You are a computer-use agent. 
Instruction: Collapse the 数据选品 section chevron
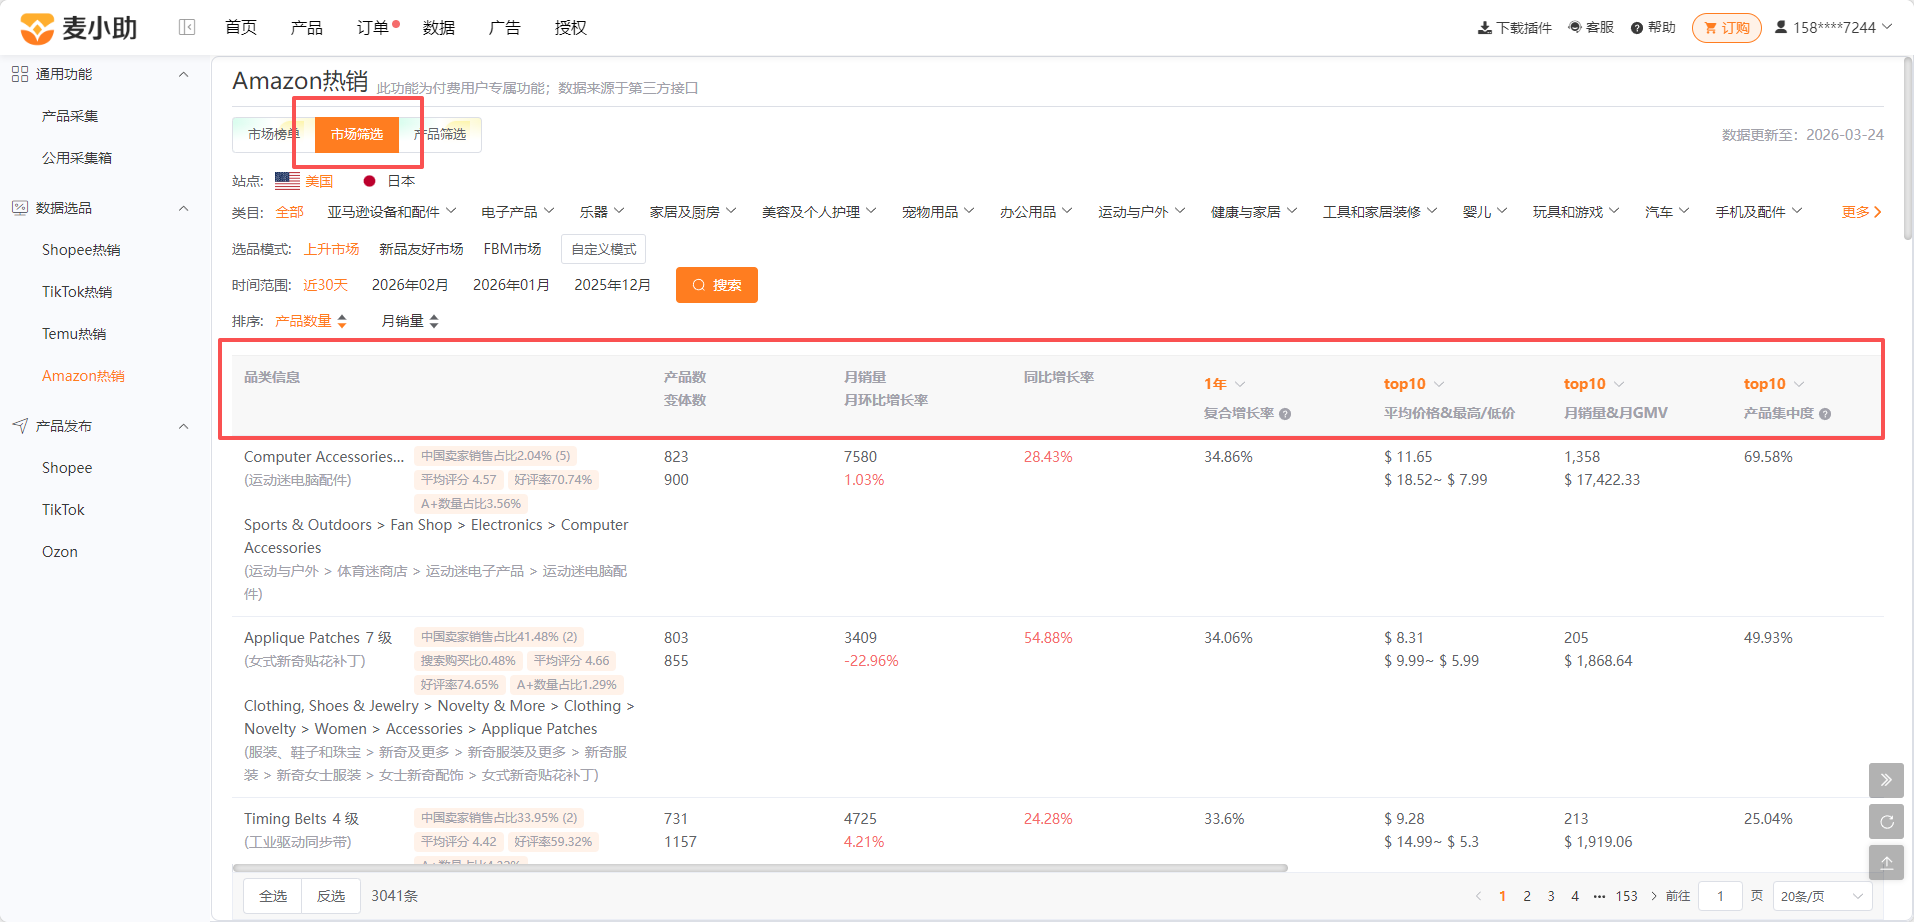tap(183, 208)
